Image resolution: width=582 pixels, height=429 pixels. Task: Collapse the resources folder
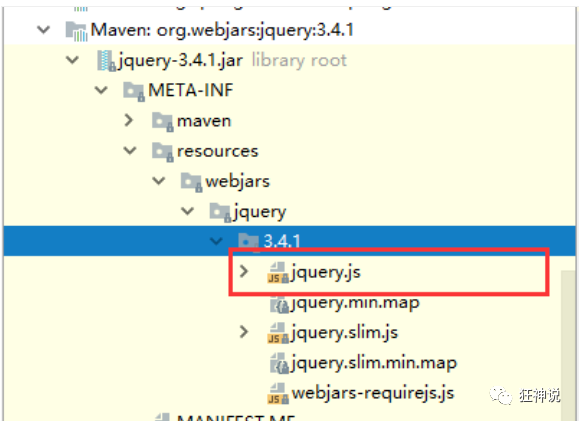pos(130,151)
